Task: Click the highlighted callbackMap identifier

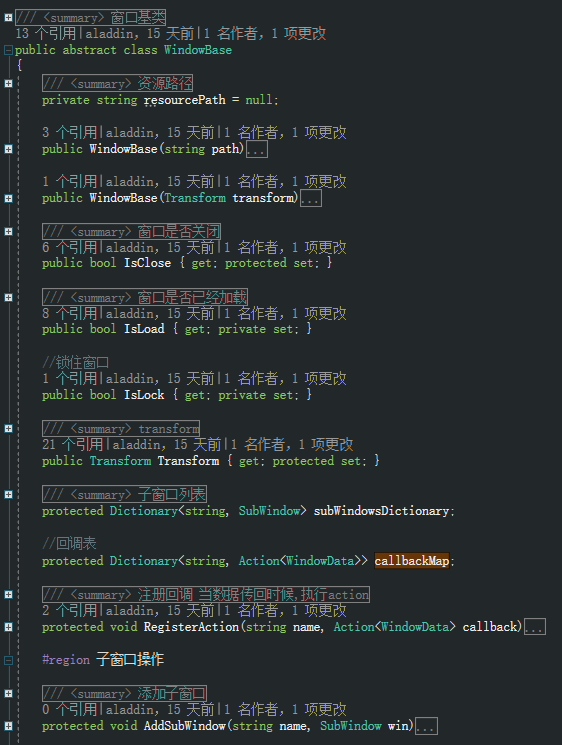Action: [x=411, y=561]
